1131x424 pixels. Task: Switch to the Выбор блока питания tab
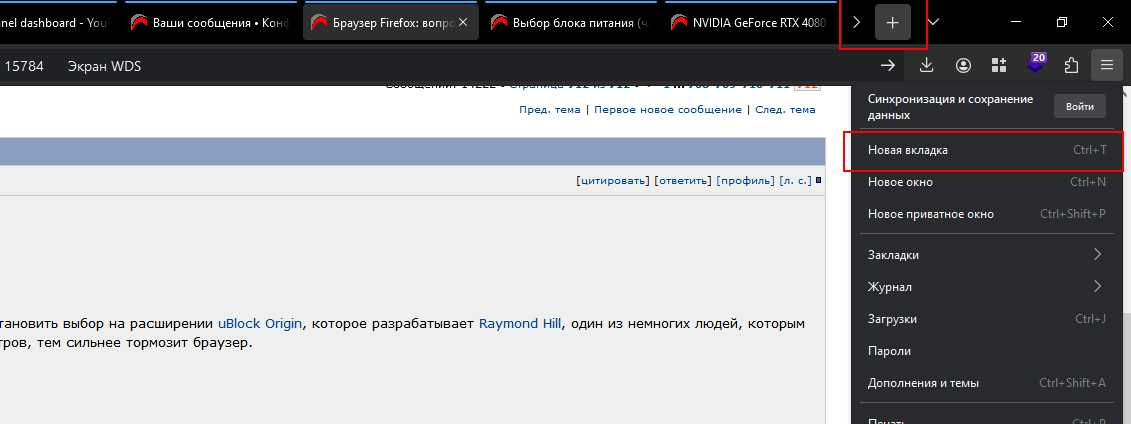click(x=571, y=22)
